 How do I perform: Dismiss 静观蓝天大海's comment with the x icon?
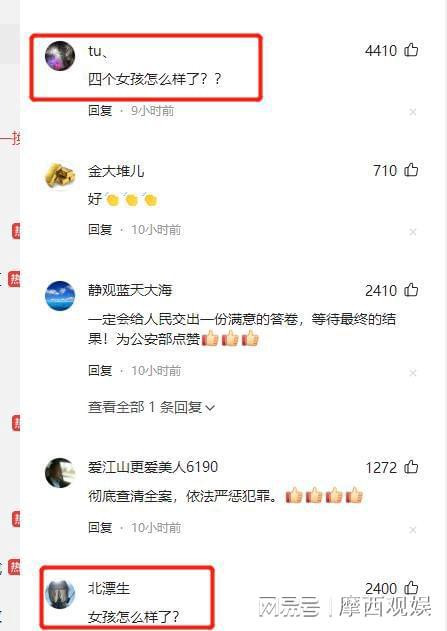413,373
